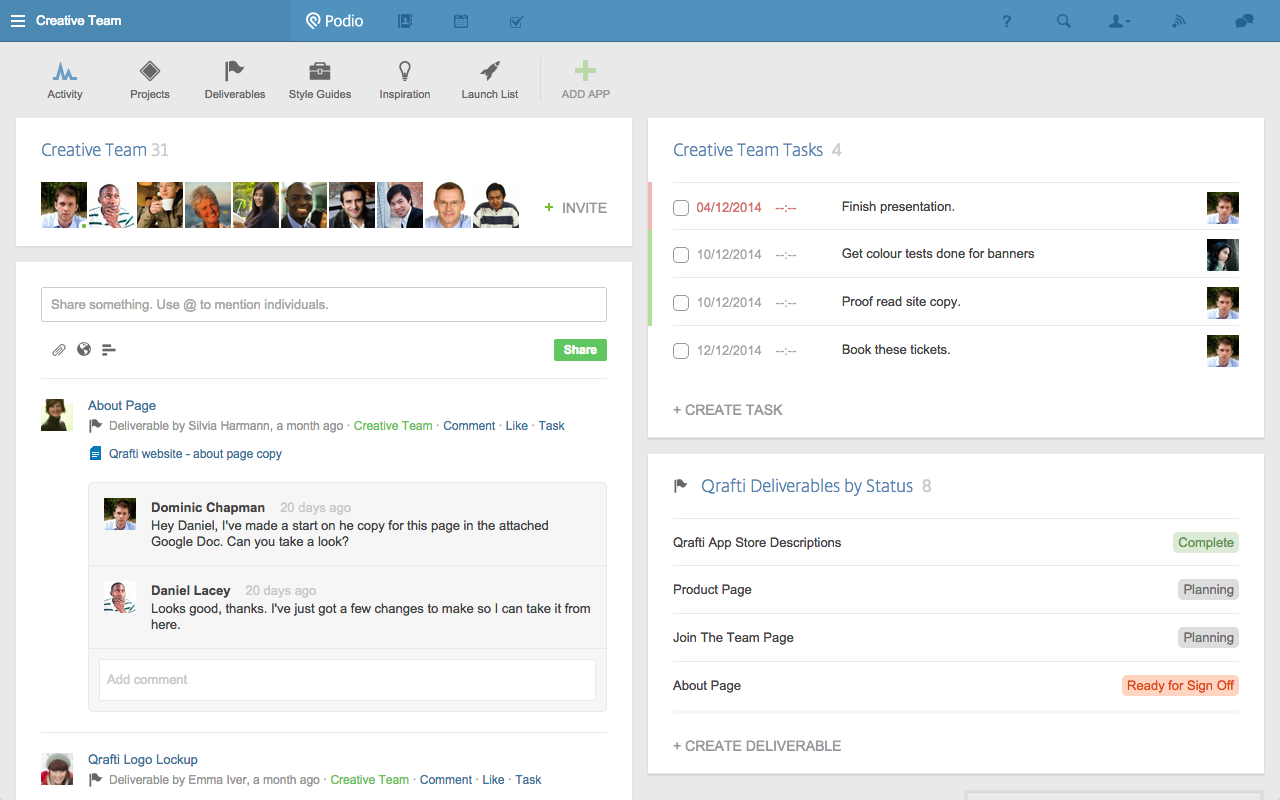Open the notifications feed icon

click(1179, 21)
